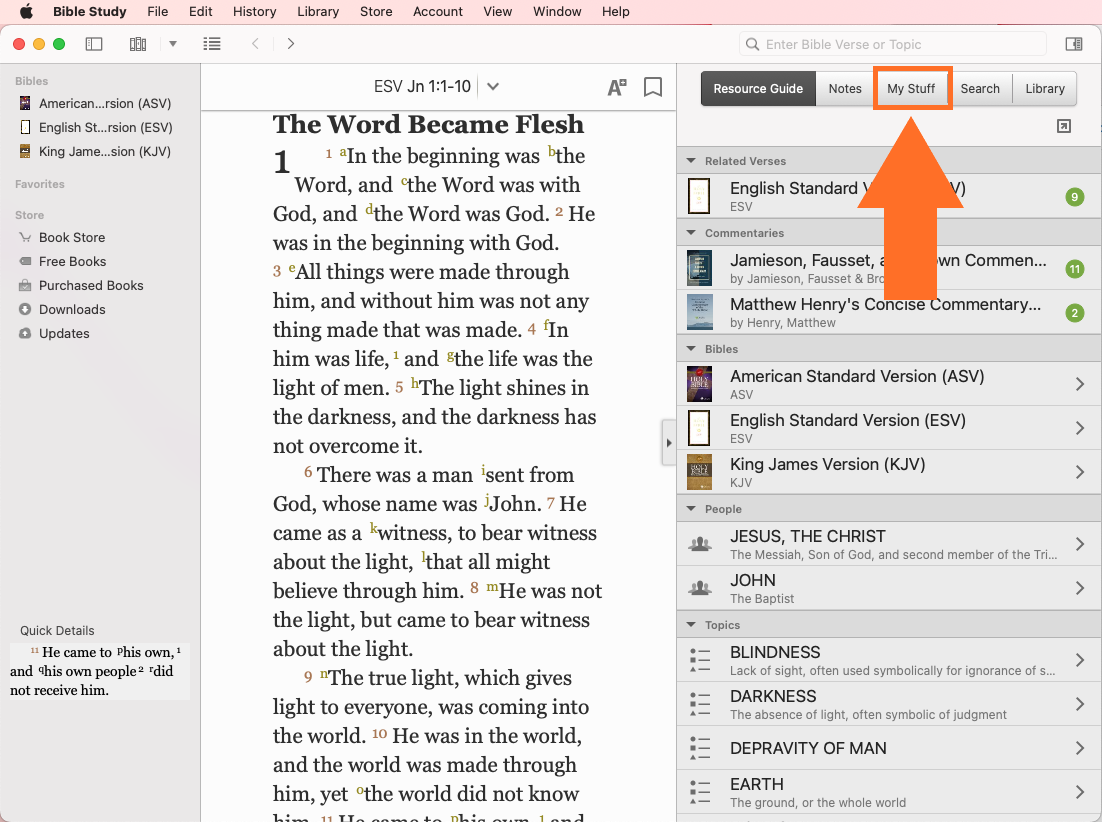The image size is (1102, 822).
Task: Click the table of contents list icon
Action: click(x=212, y=44)
